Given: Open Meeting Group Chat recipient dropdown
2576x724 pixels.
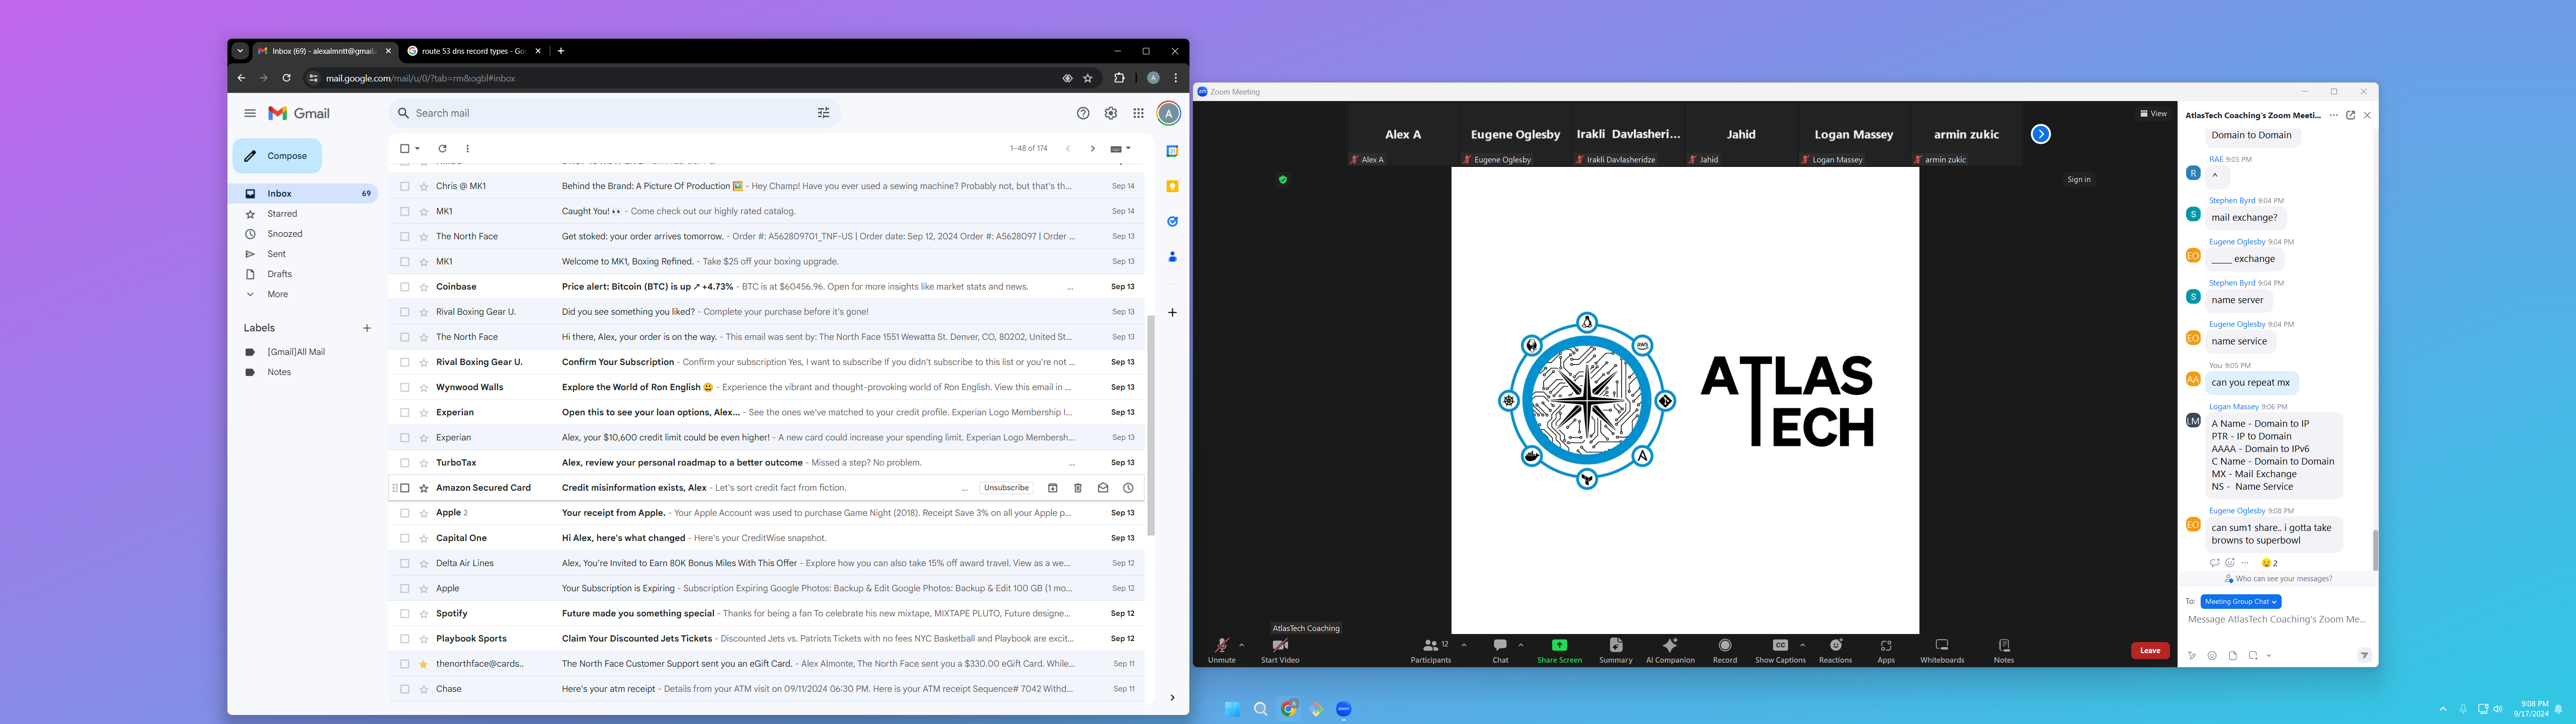Looking at the screenshot, I should point(2240,602).
